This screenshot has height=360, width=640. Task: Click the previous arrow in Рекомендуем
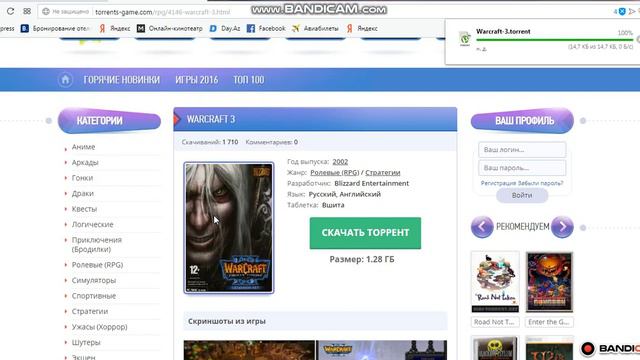click(482, 227)
